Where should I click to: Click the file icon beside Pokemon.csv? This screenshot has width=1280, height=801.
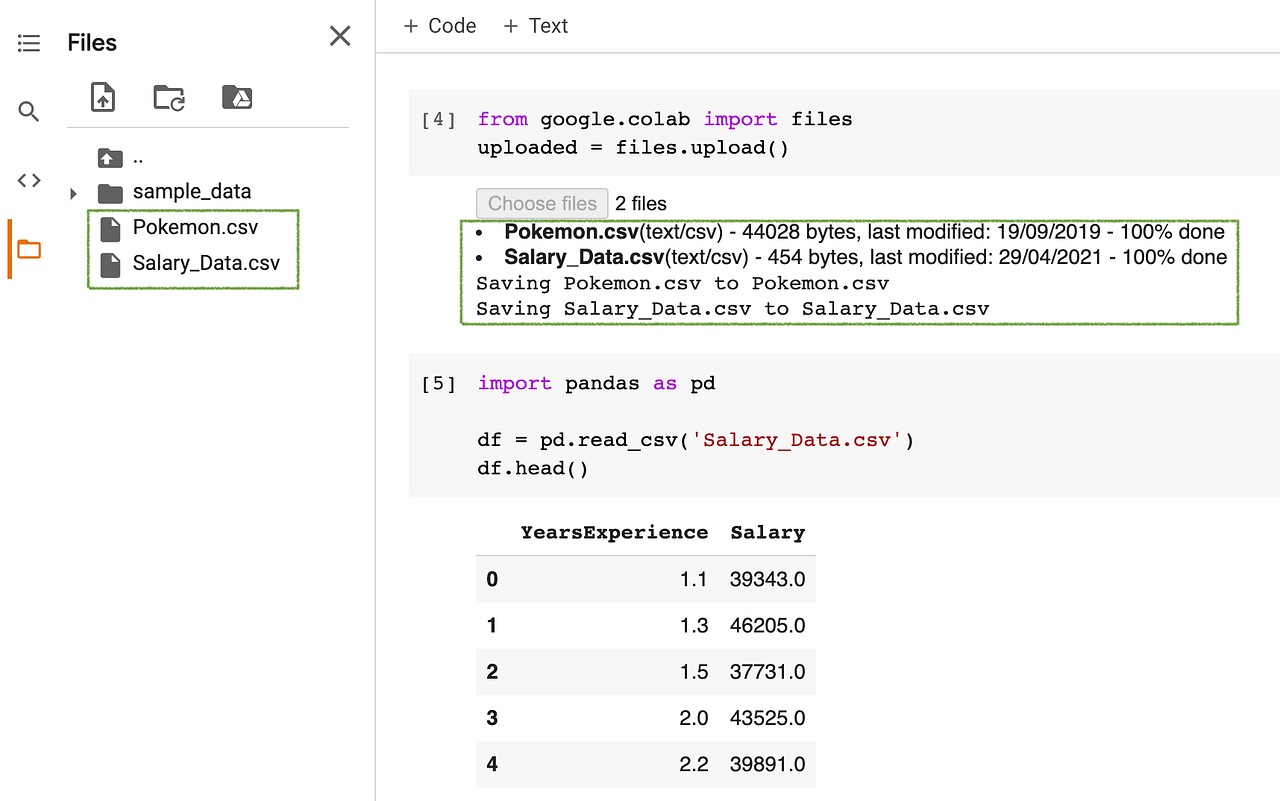(110, 227)
